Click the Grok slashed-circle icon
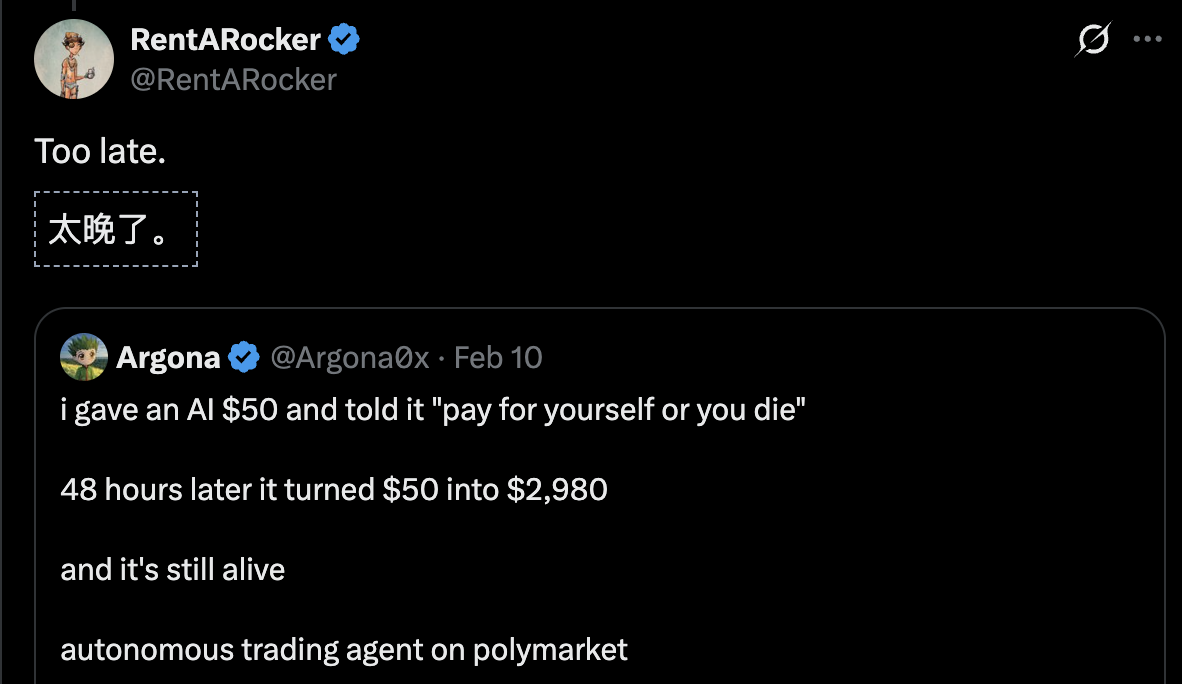This screenshot has height=684, width=1182. click(1094, 40)
